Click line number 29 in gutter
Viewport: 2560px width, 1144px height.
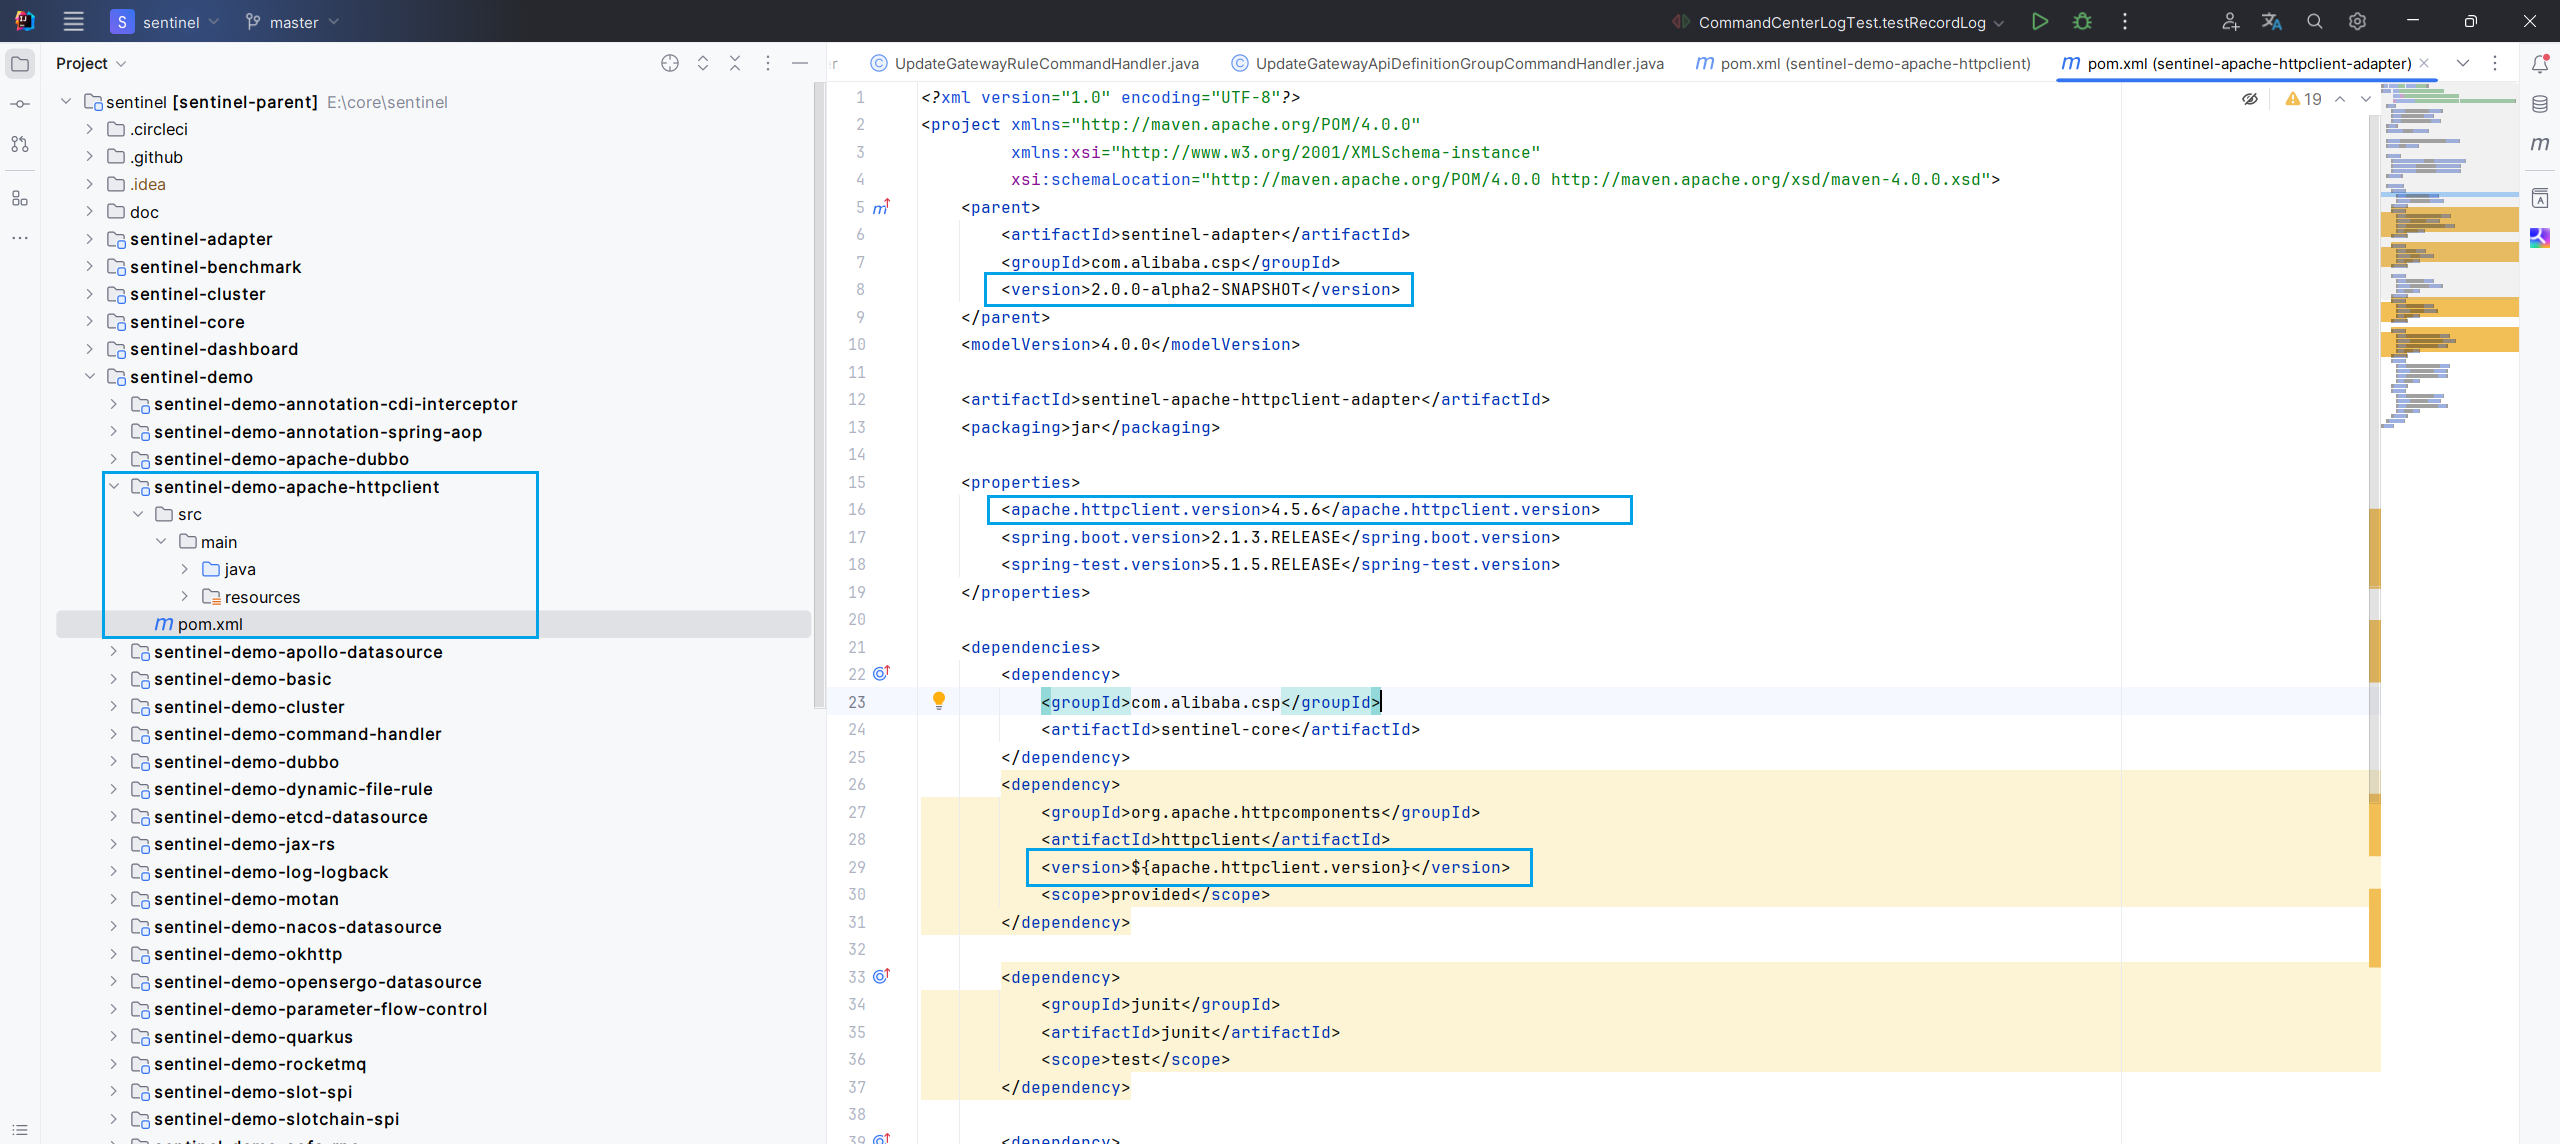(857, 867)
